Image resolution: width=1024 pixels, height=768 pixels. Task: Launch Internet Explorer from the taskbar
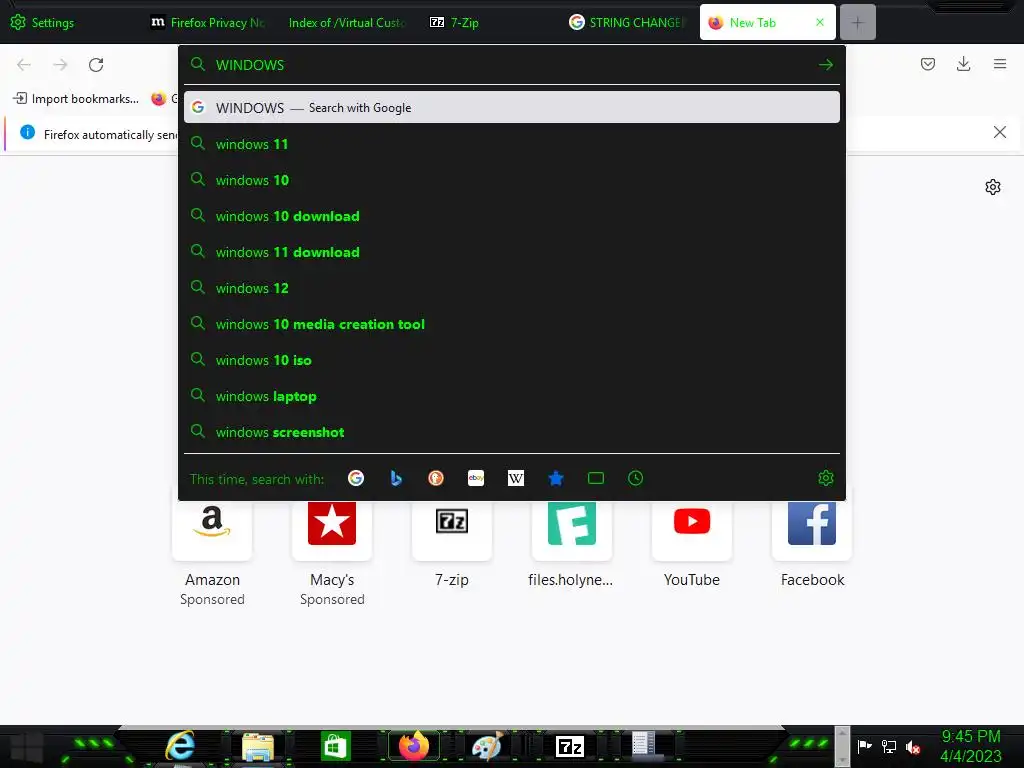(x=180, y=746)
